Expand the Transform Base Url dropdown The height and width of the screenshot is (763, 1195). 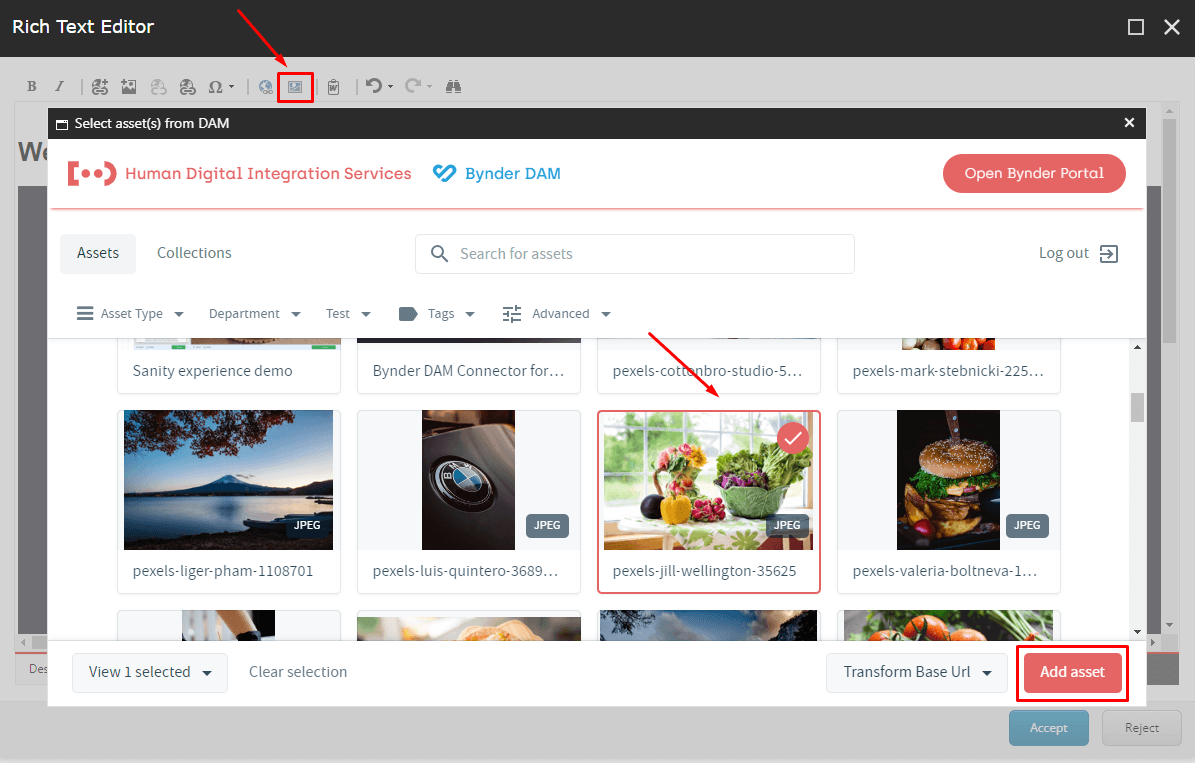click(x=916, y=672)
